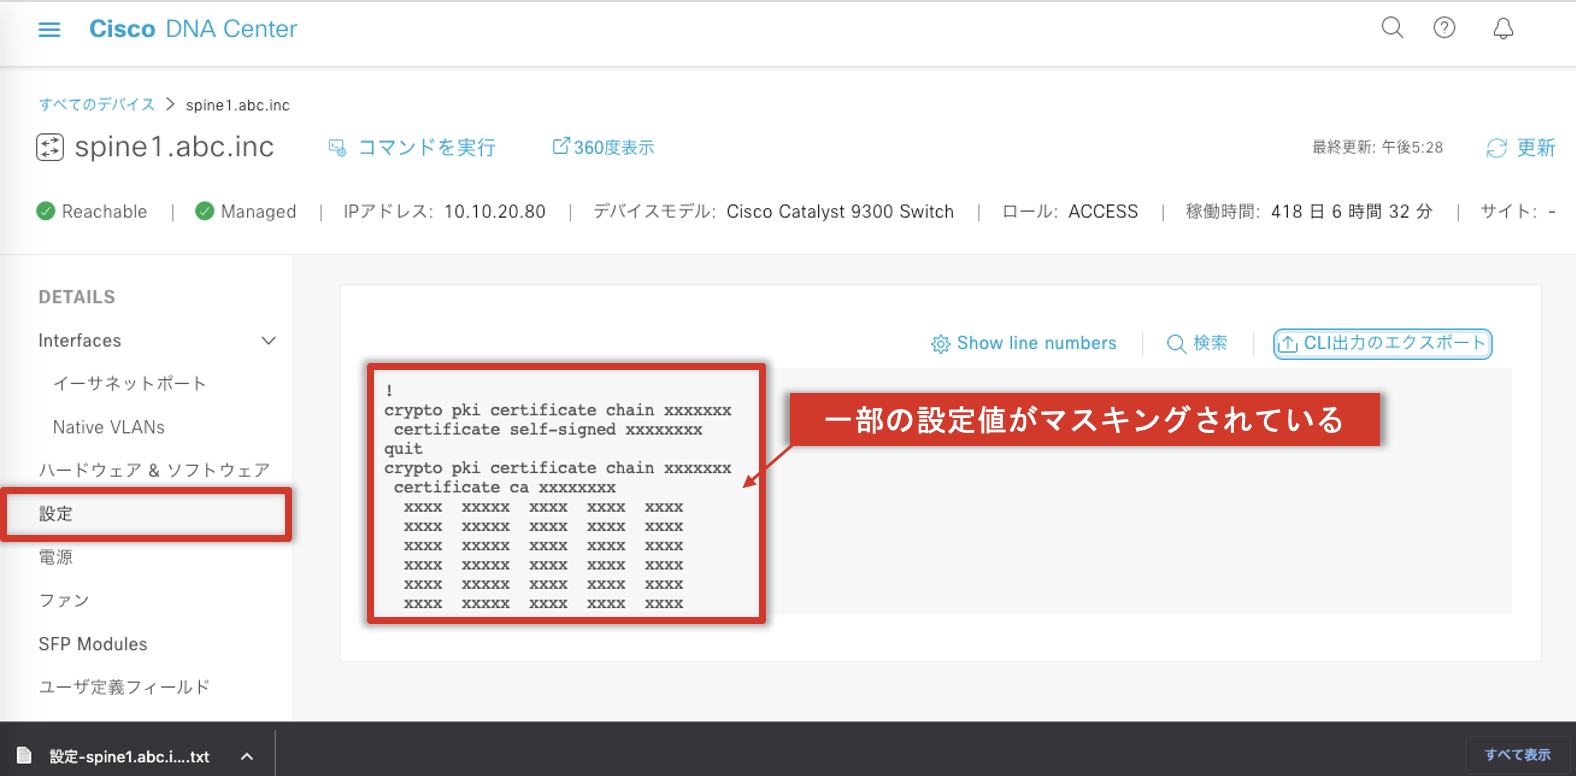This screenshot has width=1576, height=776.
Task: Click the search magnifier icon in header
Action: 1392,28
